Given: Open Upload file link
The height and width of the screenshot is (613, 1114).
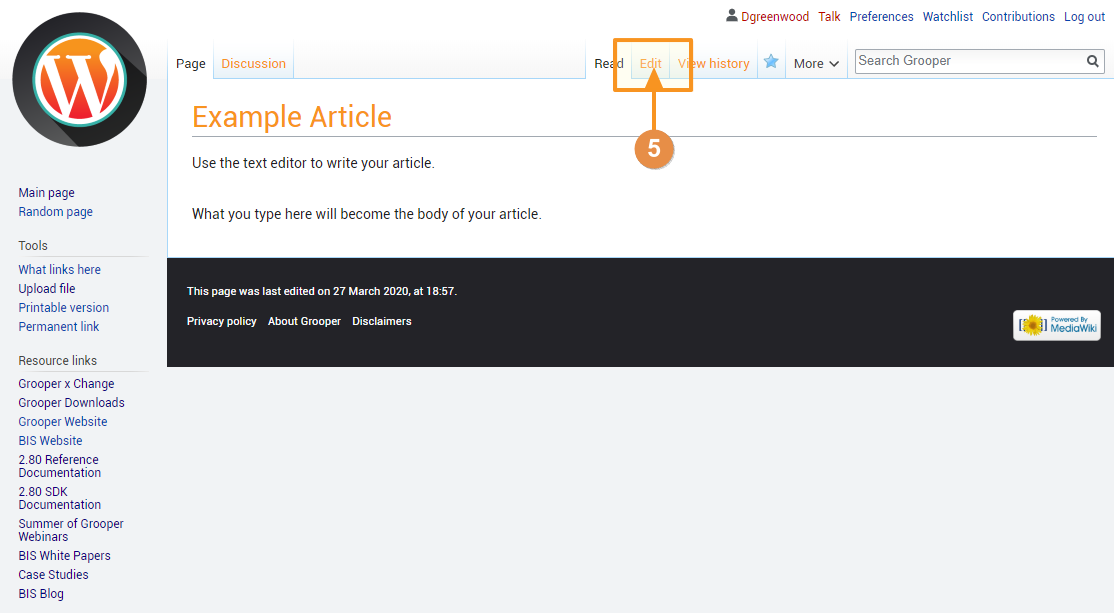Looking at the screenshot, I should pos(47,288).
